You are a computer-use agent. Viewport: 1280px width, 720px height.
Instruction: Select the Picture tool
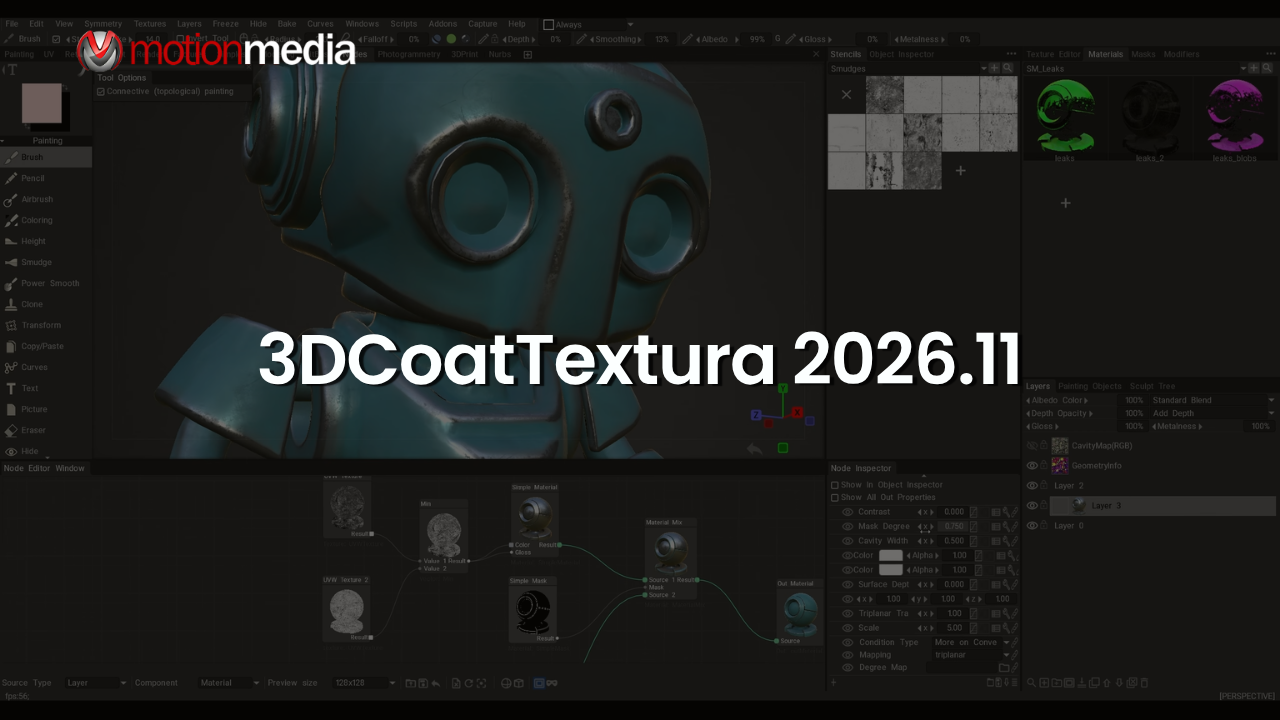coord(46,409)
